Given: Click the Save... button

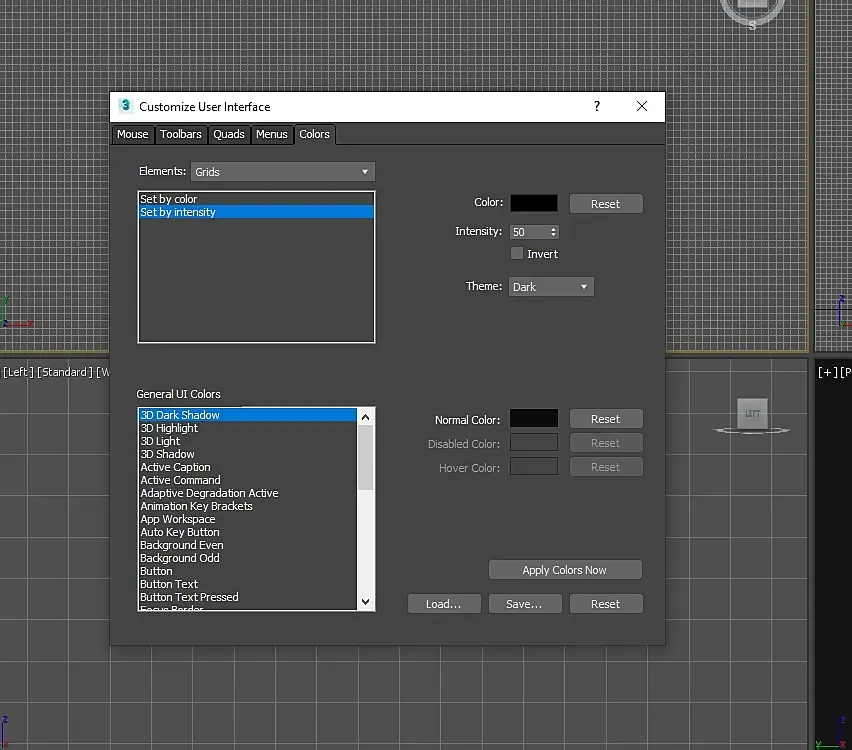Looking at the screenshot, I should [524, 604].
